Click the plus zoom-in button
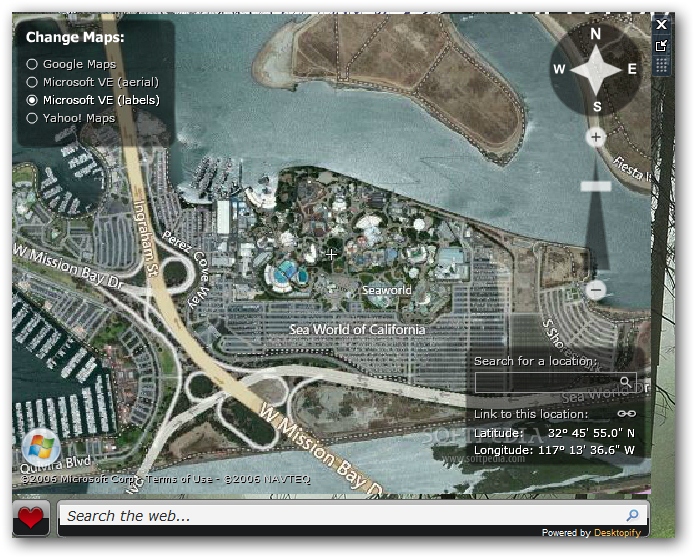Image resolution: width=695 pixels, height=558 pixels. 596,137
